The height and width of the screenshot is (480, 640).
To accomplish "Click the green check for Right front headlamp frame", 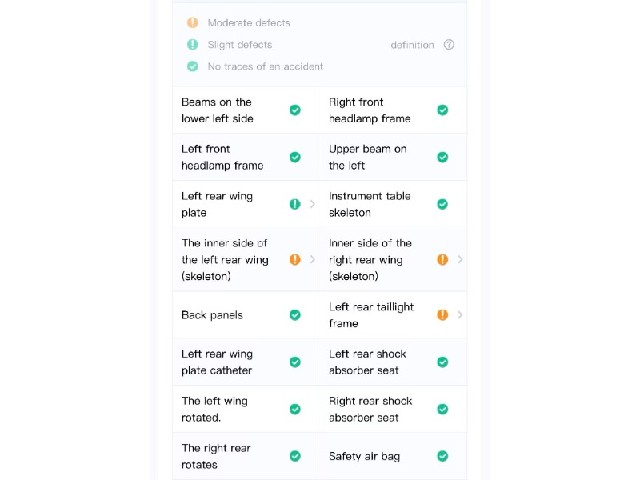I will tap(442, 110).
